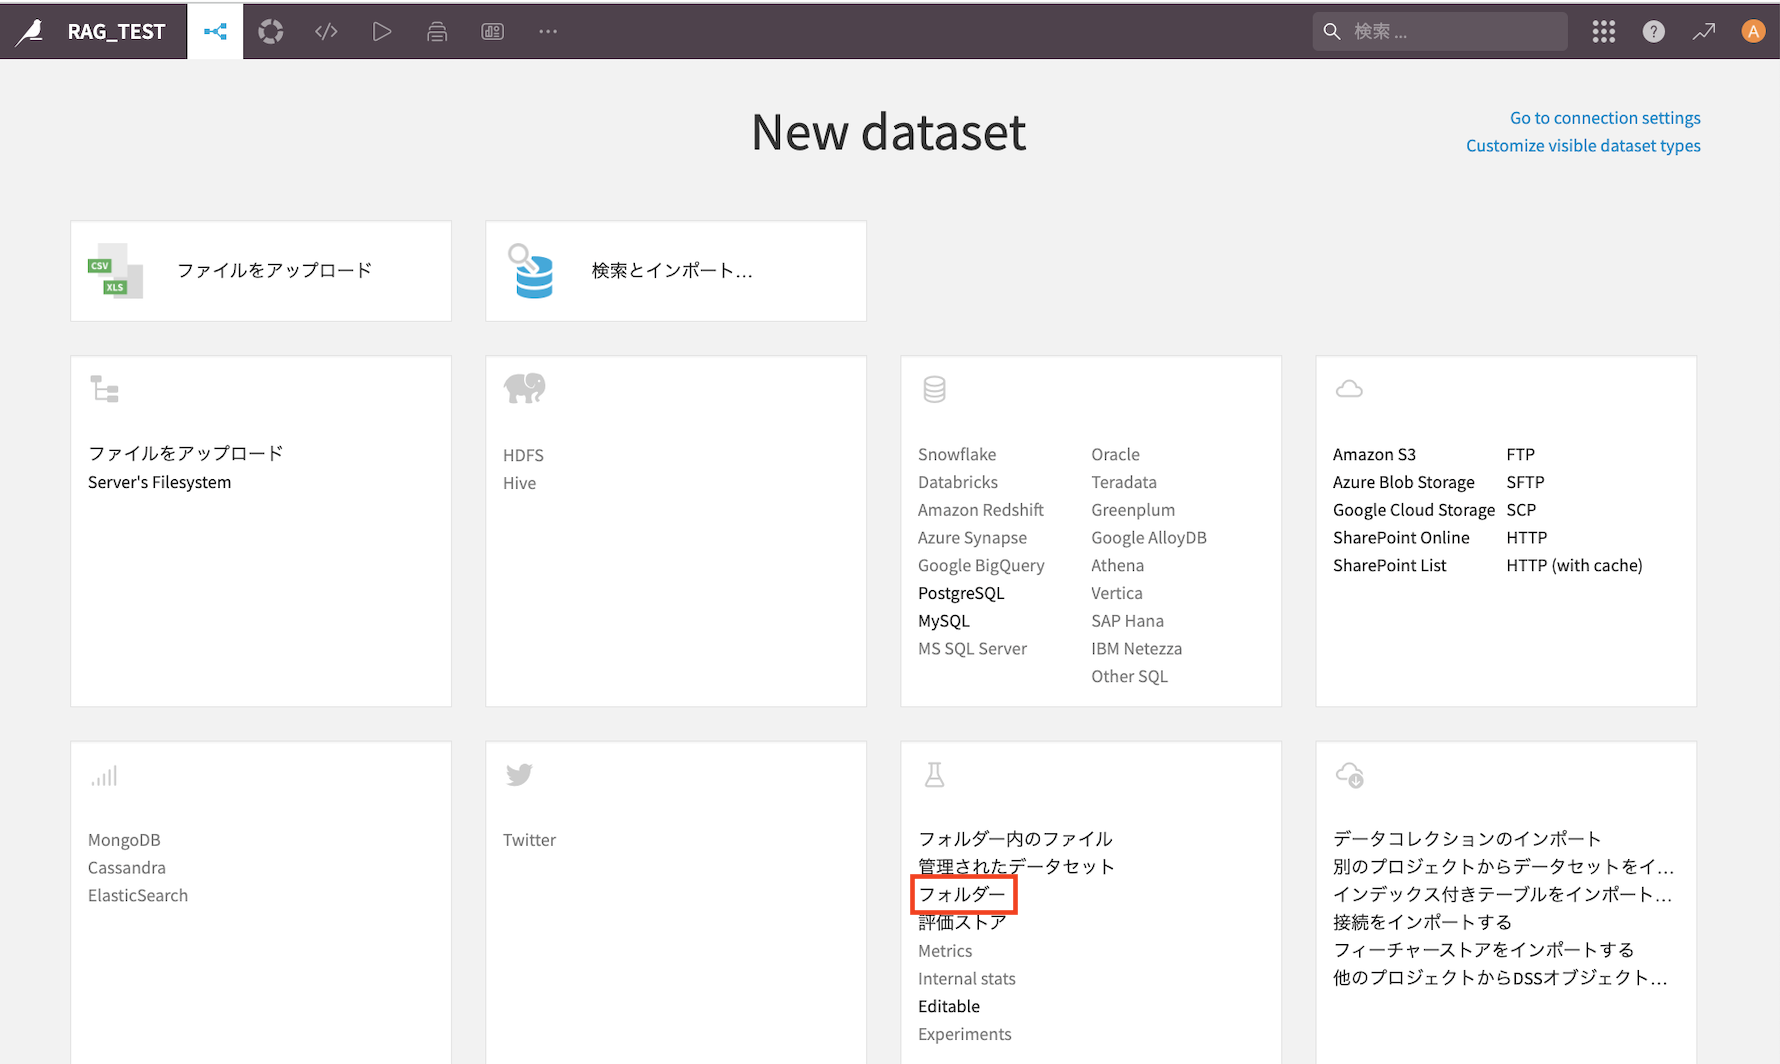Image resolution: width=1780 pixels, height=1064 pixels.
Task: Click the trending-arrow activity icon
Action: click(x=1704, y=32)
